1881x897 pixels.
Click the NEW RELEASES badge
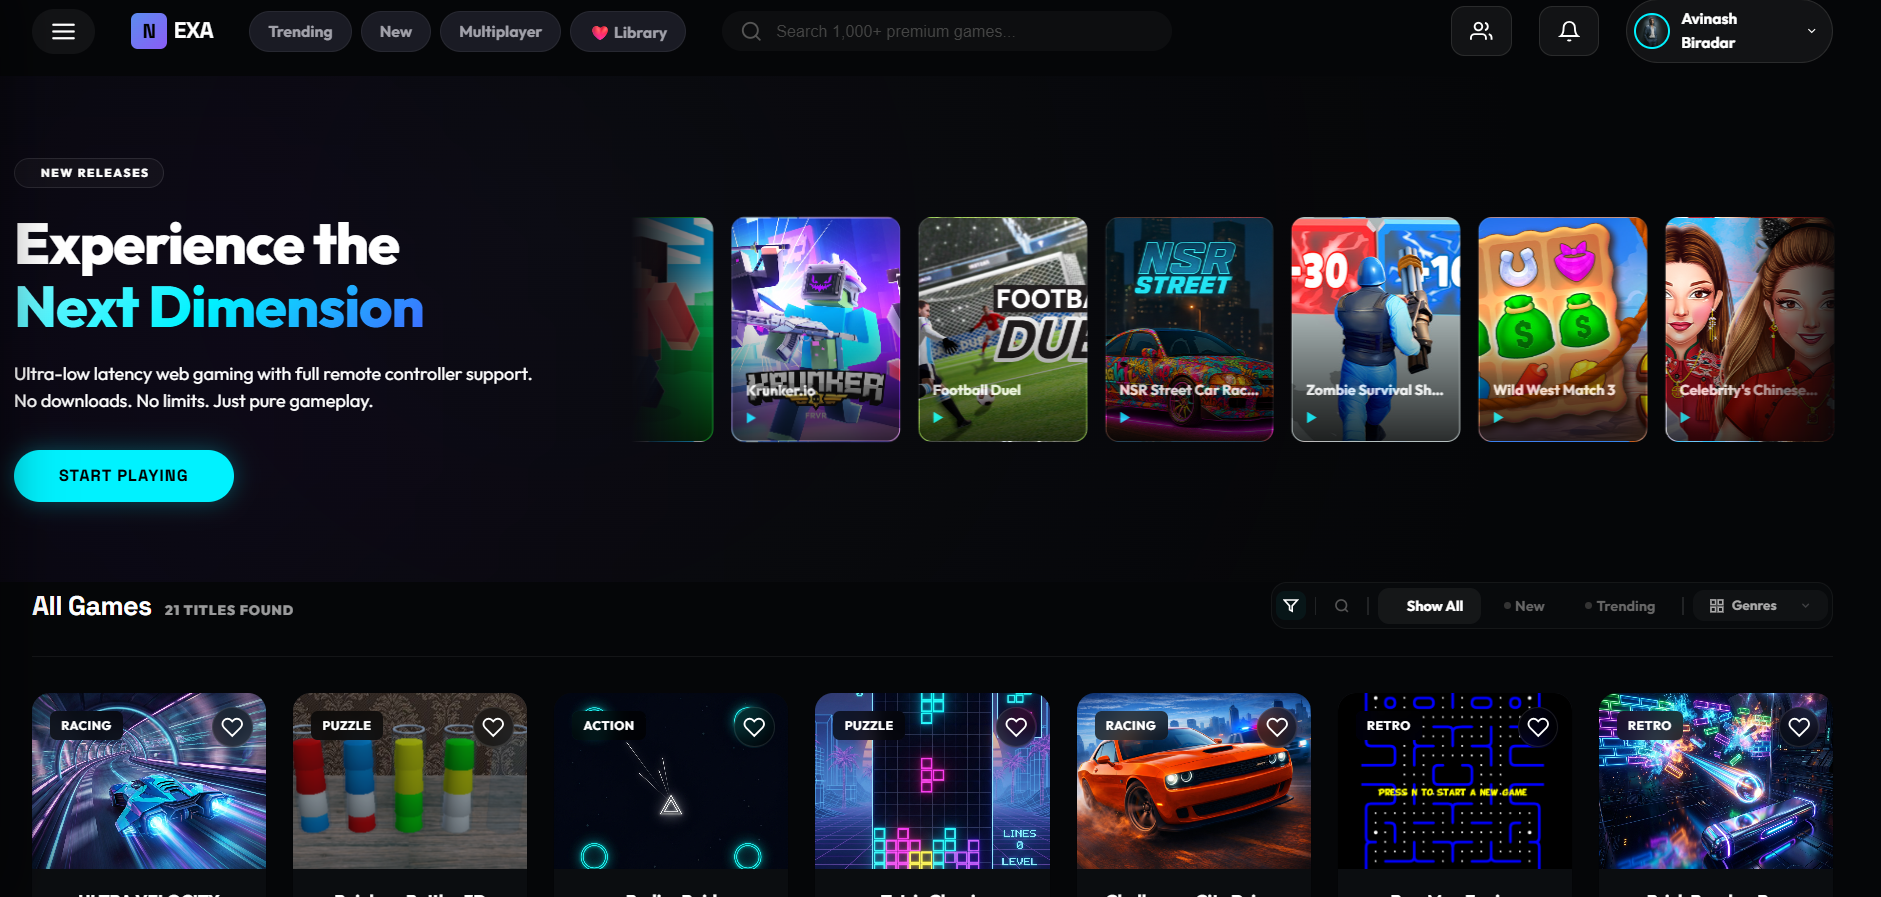point(89,173)
